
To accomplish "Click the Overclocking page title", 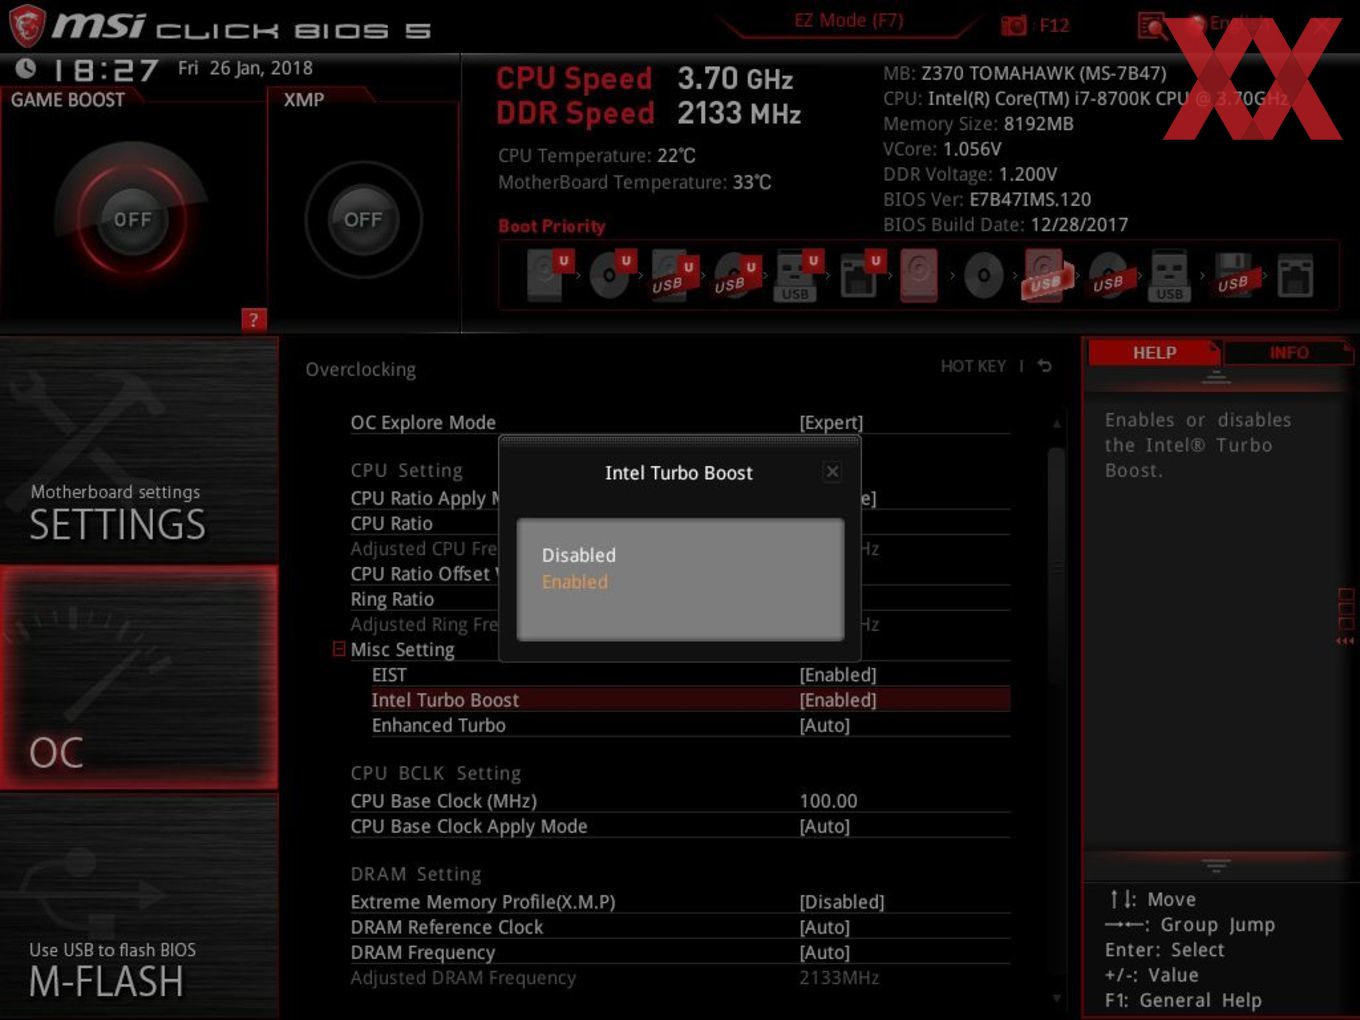I will (x=361, y=370).
